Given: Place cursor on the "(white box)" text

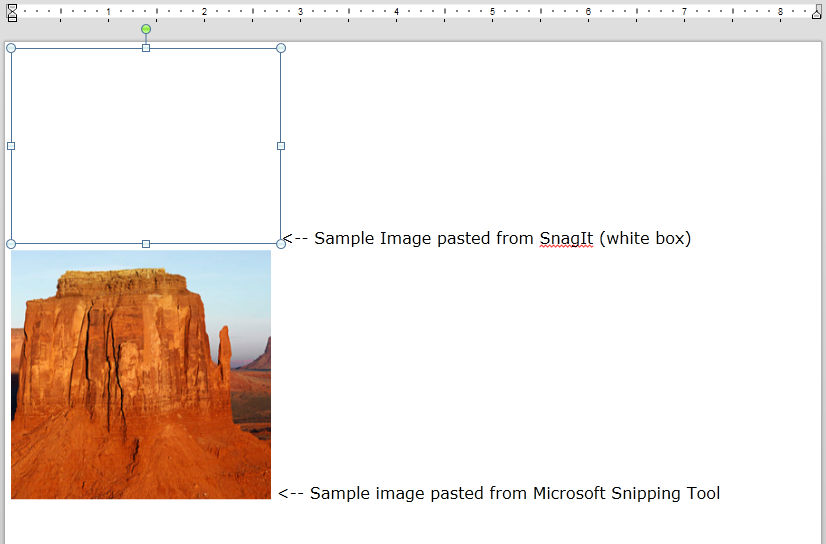Looking at the screenshot, I should click(x=645, y=238).
